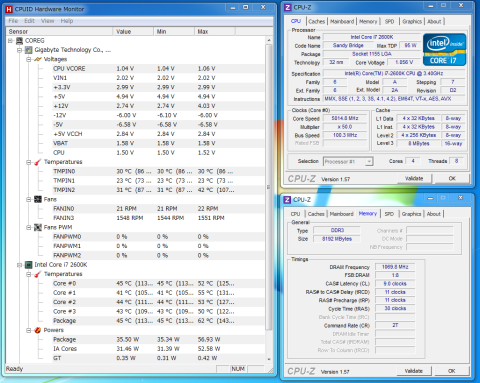Click the memory Size 8192 MBytes field
The image size is (480, 383).
337,239
